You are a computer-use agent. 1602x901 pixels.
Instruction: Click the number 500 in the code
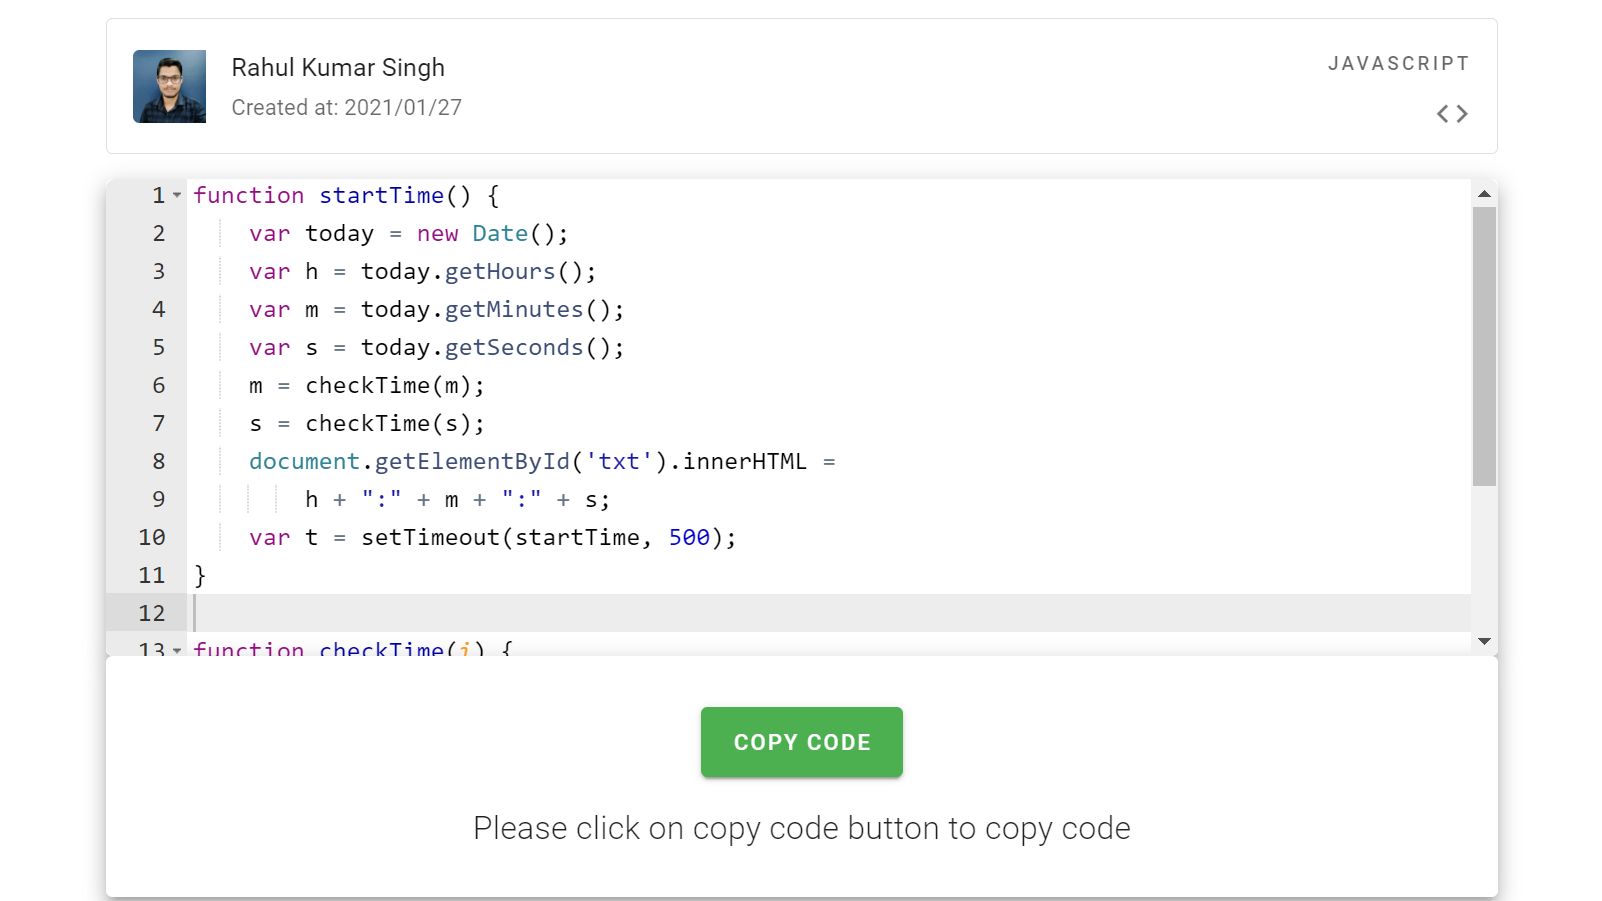[x=689, y=537]
